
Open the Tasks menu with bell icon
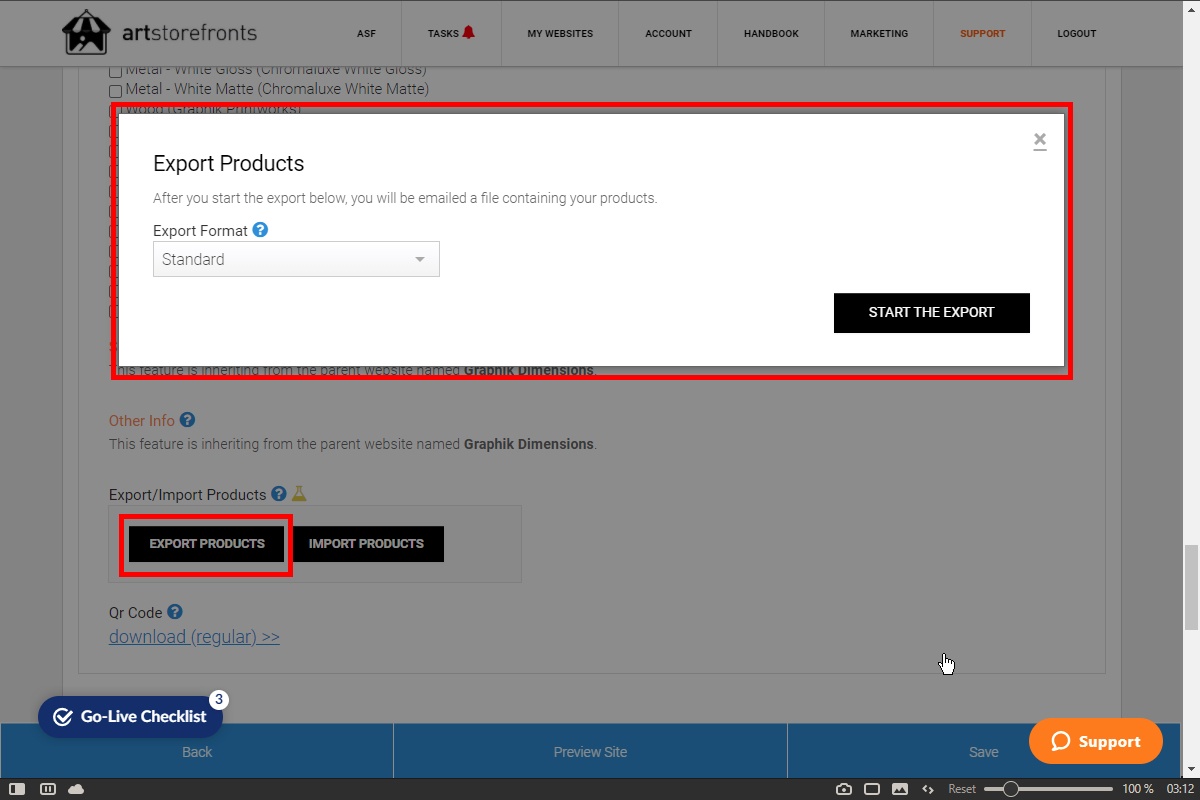[x=451, y=33]
